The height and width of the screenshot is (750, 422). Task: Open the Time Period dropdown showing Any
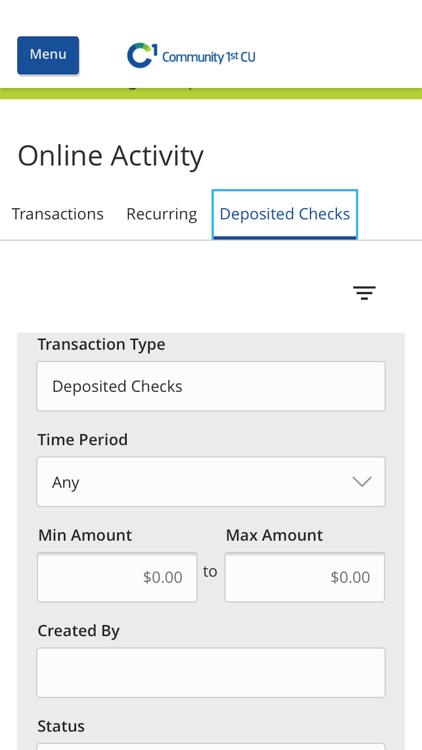click(211, 482)
